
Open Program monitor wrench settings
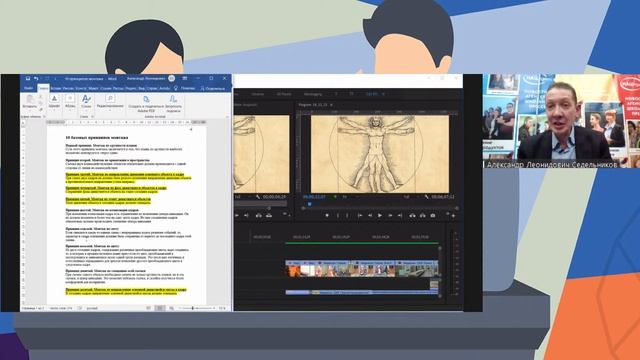(426, 197)
